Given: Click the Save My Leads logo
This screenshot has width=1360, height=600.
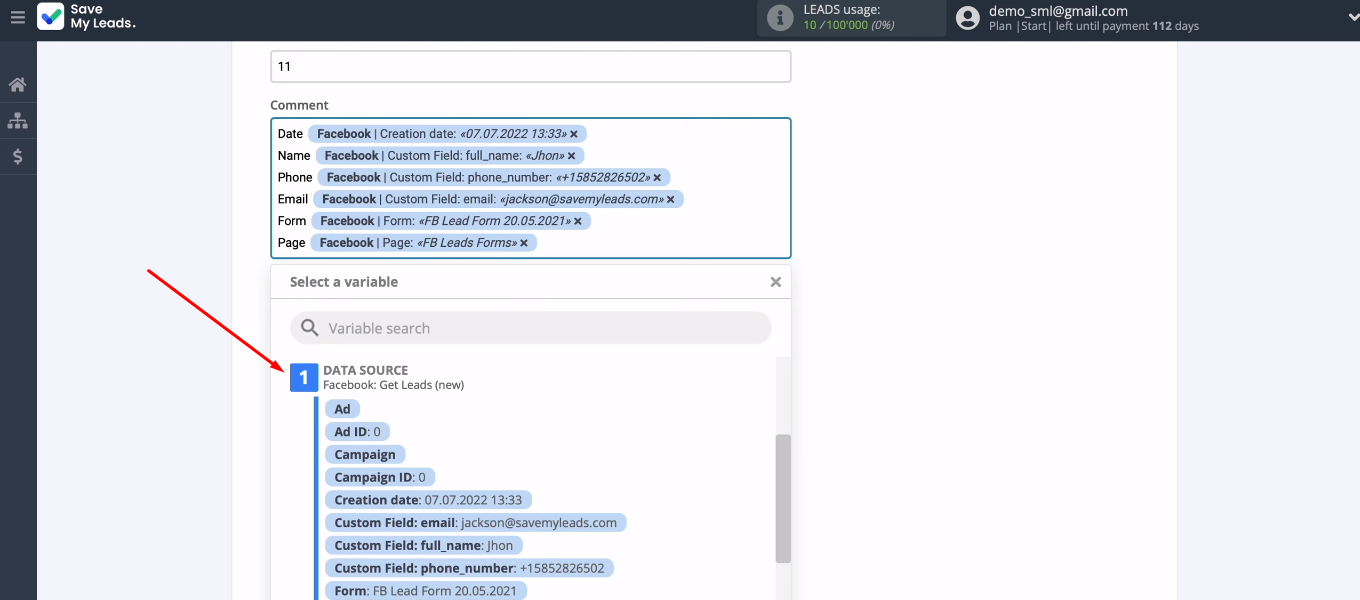Looking at the screenshot, I should click(x=86, y=17).
